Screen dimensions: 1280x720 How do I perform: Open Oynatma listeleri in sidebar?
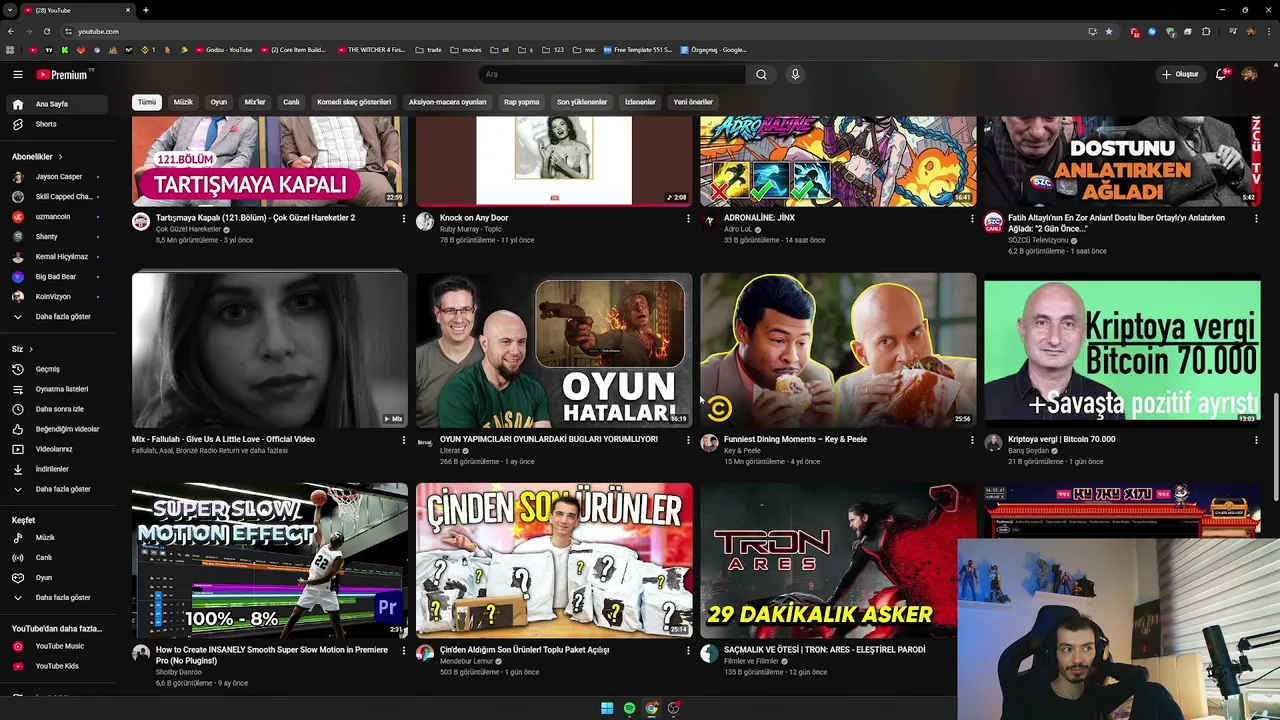coord(56,389)
